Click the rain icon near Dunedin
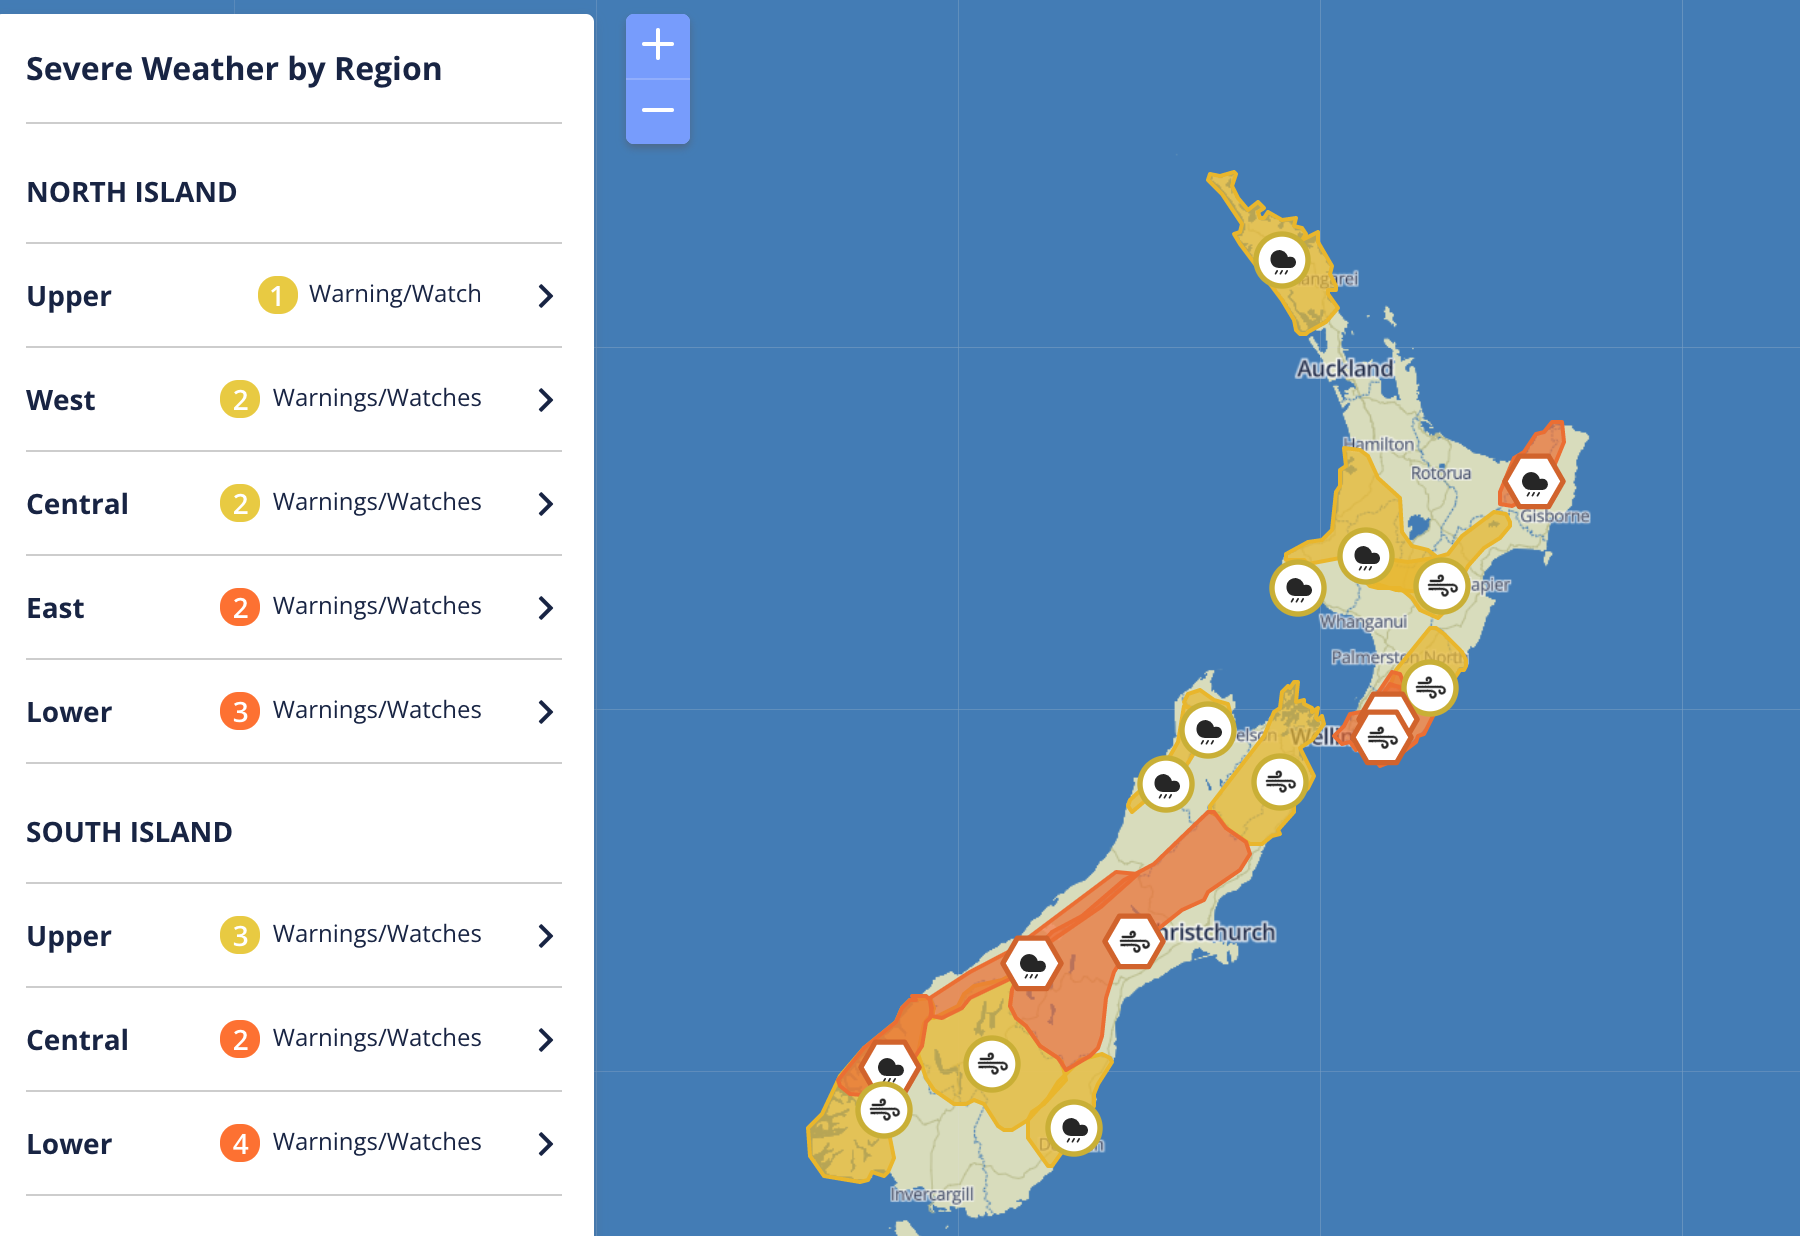Image resolution: width=1800 pixels, height=1236 pixels. point(1074,1128)
